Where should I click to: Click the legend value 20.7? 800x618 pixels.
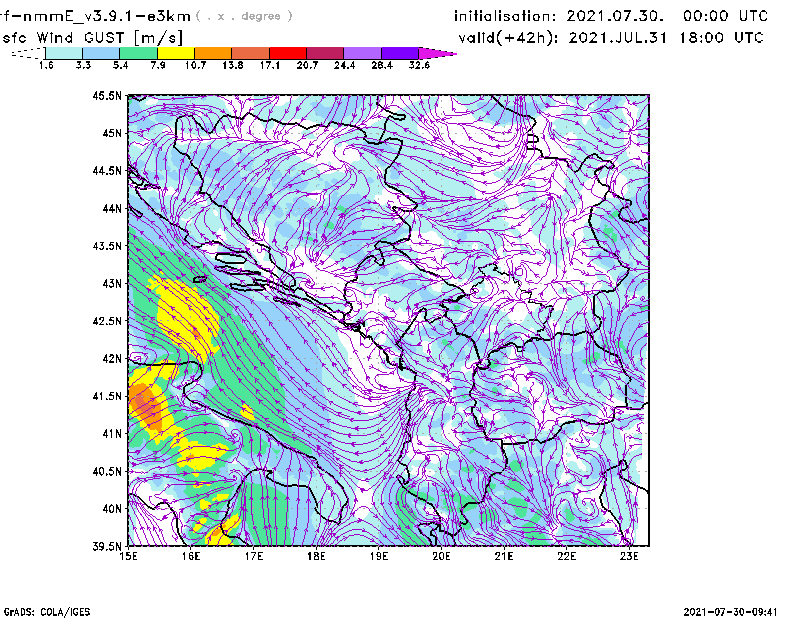pos(307,65)
